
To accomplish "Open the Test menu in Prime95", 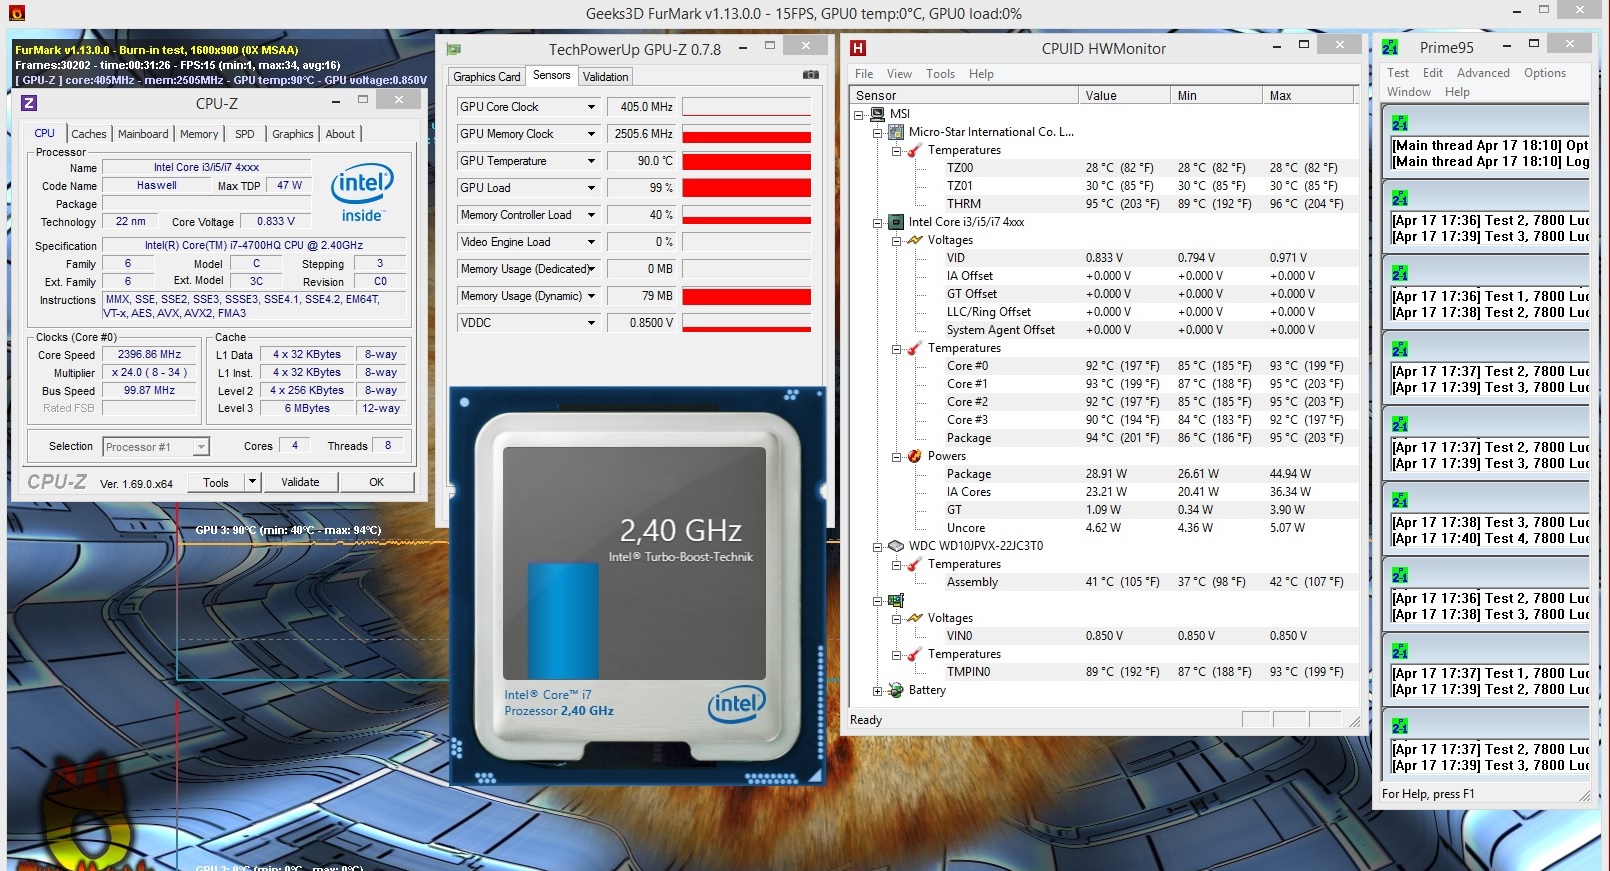I will point(1398,73).
